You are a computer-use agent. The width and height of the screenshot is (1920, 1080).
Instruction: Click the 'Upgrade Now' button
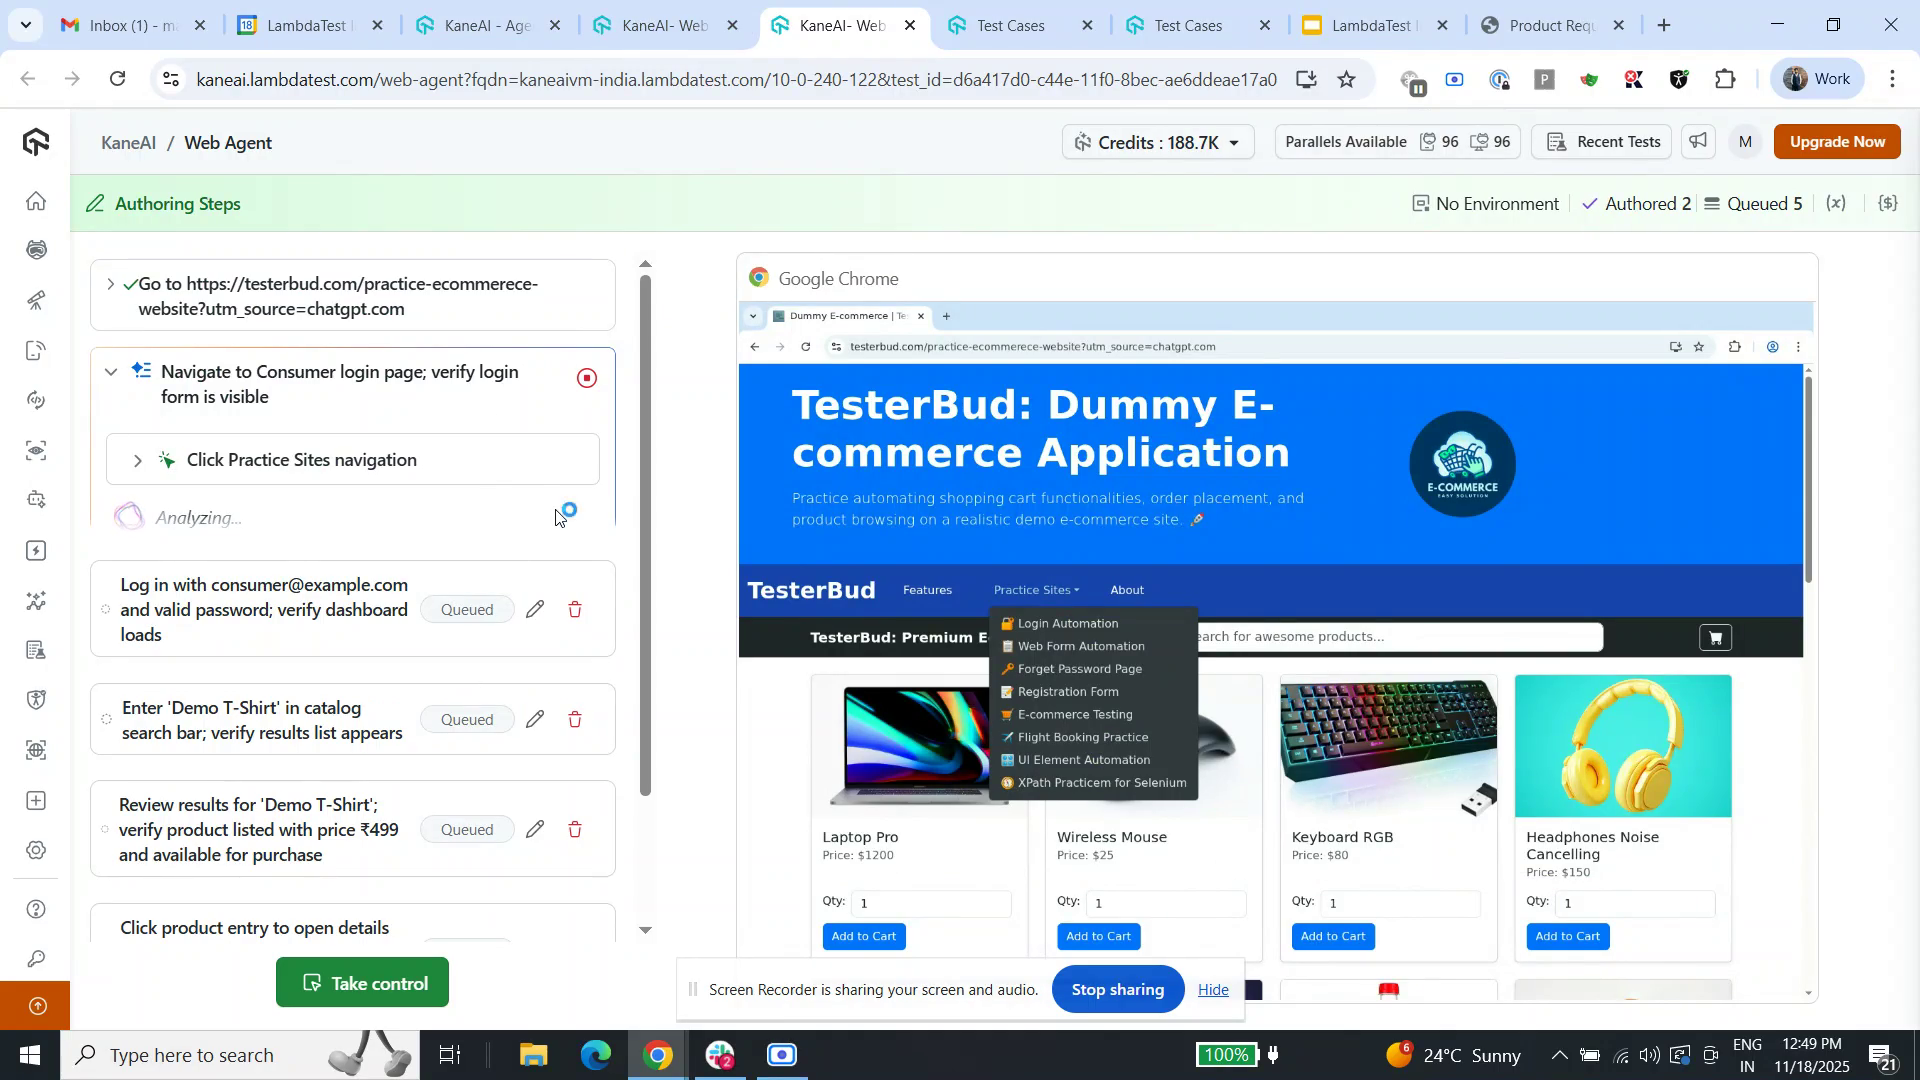point(1837,141)
